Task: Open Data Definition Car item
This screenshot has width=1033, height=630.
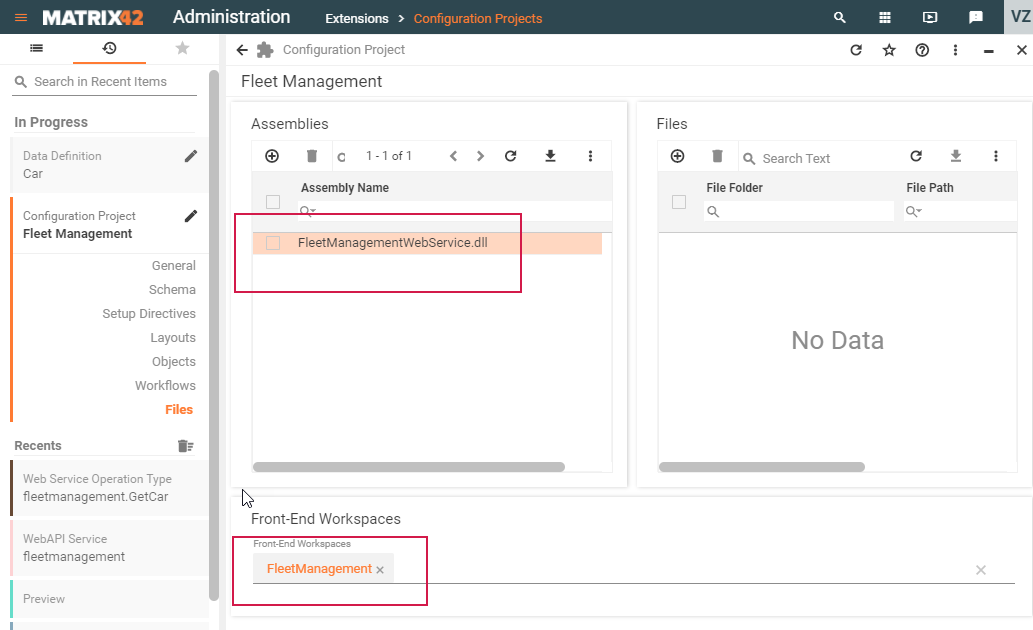Action: pyautogui.click(x=109, y=165)
